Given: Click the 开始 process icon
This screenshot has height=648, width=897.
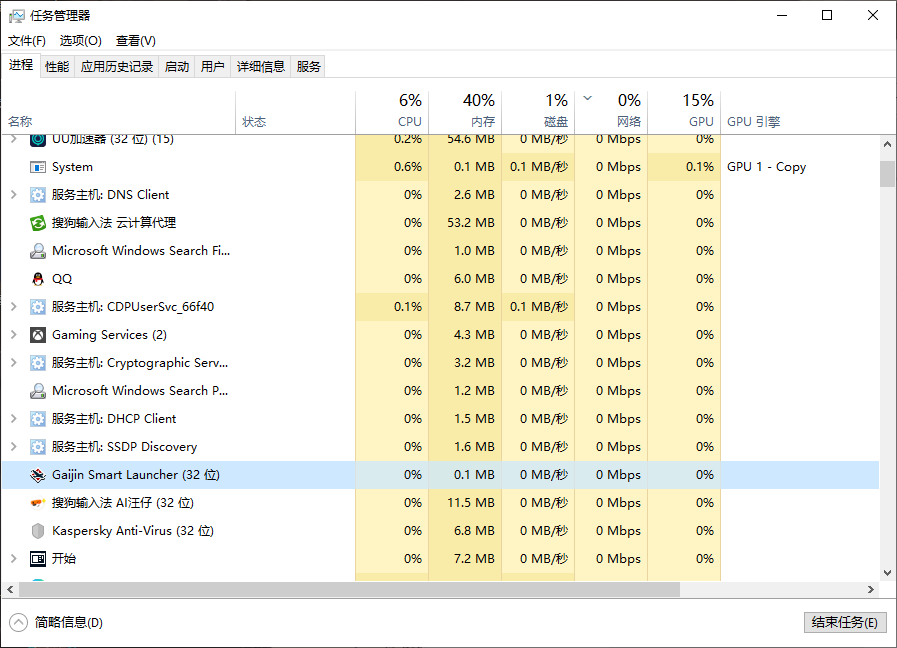Looking at the screenshot, I should click(38, 559).
